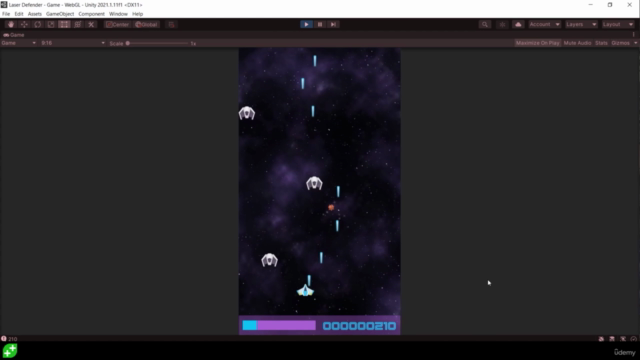
Task: Open the File menu
Action: pos(6,14)
